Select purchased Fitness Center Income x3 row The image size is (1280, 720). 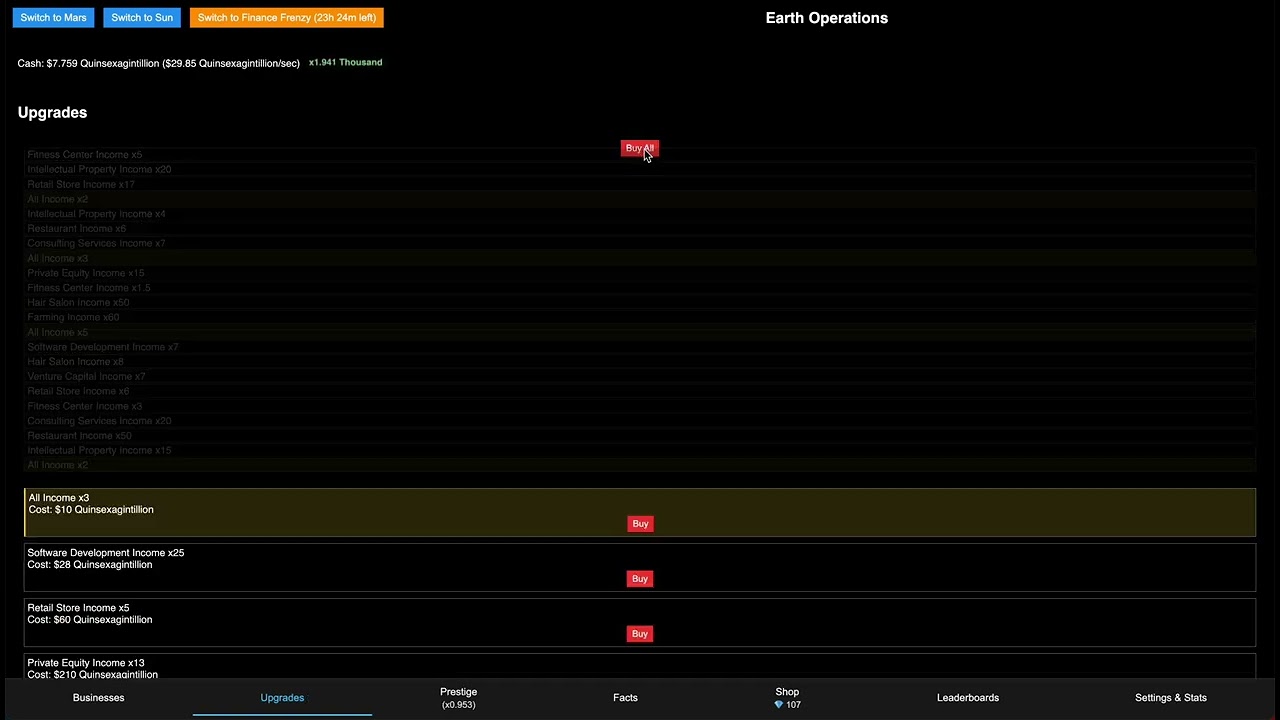[x=640, y=407]
